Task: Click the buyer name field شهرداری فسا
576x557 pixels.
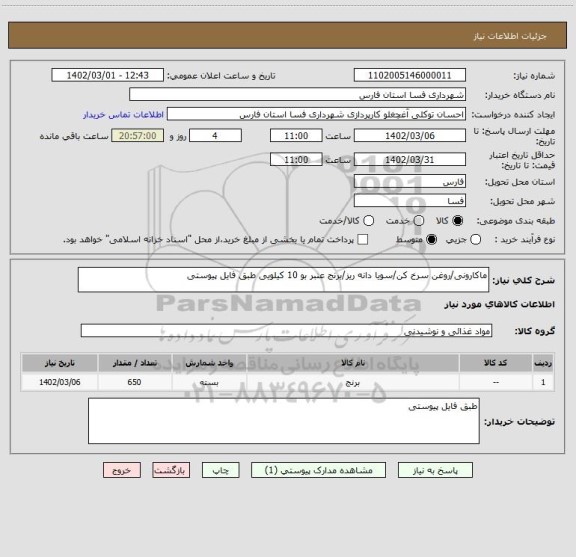Action: click(298, 95)
